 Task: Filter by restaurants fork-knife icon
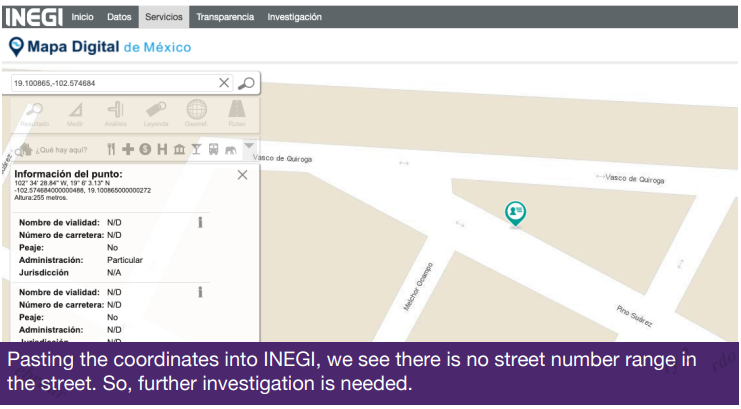111,149
